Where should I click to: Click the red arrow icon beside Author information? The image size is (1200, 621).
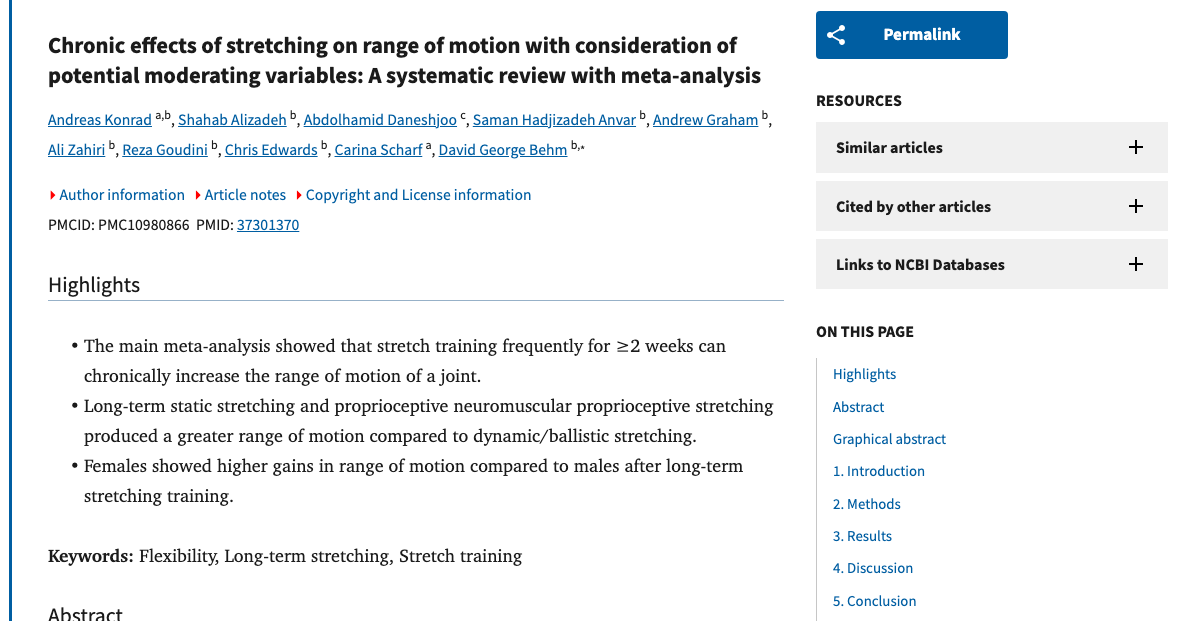[x=52, y=195]
